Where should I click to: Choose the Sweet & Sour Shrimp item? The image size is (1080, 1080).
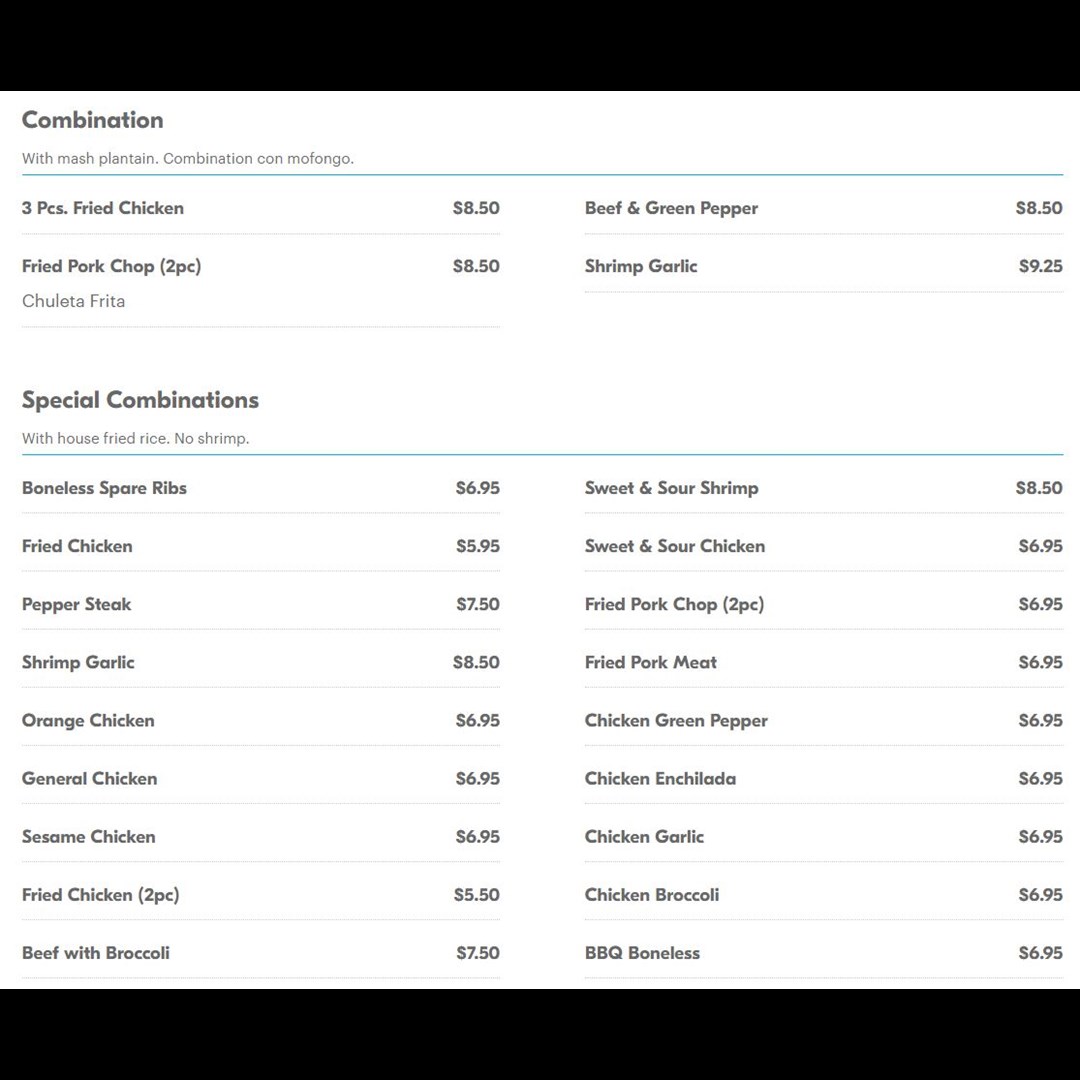pos(824,488)
